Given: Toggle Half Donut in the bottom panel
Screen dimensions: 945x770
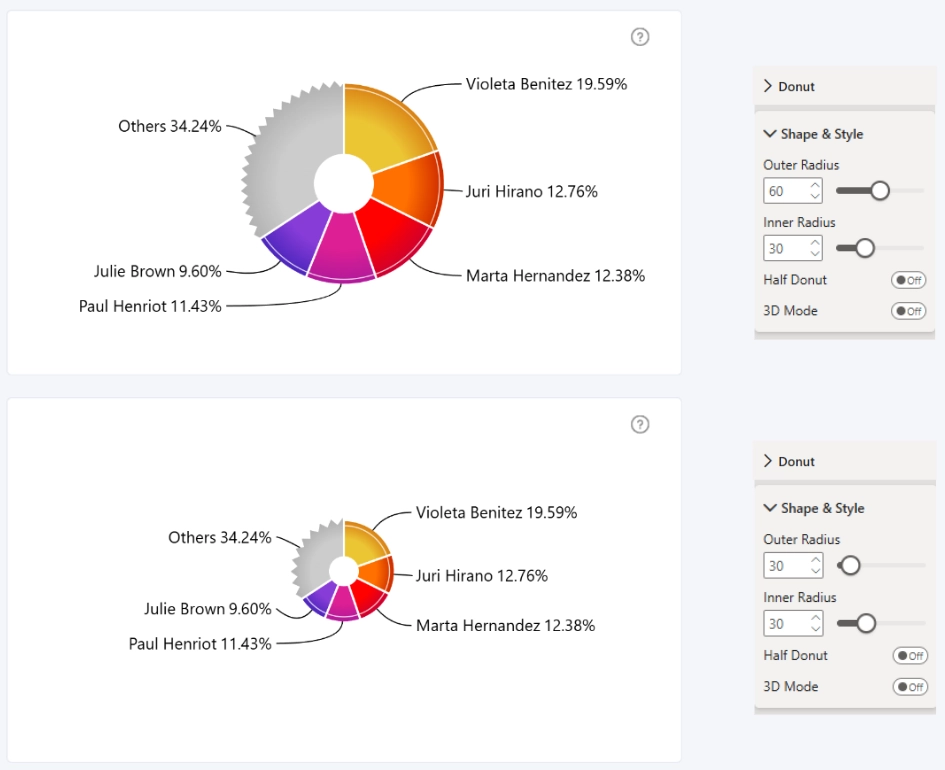Looking at the screenshot, I should click(910, 655).
